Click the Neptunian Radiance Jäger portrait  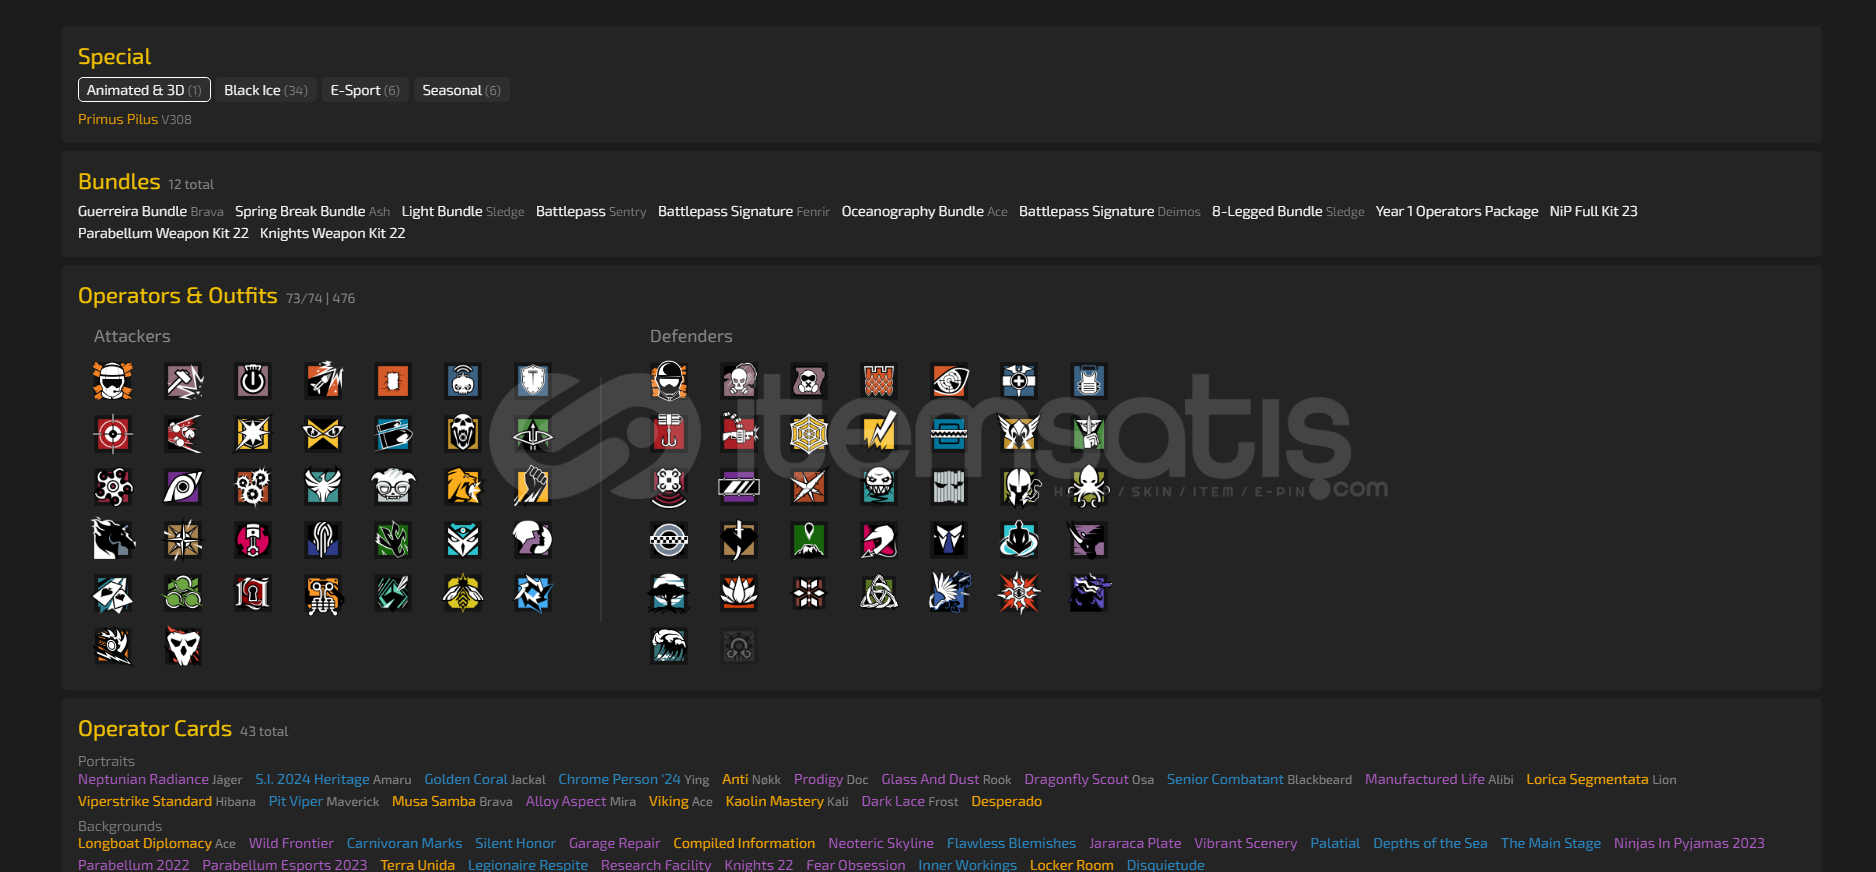coord(160,779)
